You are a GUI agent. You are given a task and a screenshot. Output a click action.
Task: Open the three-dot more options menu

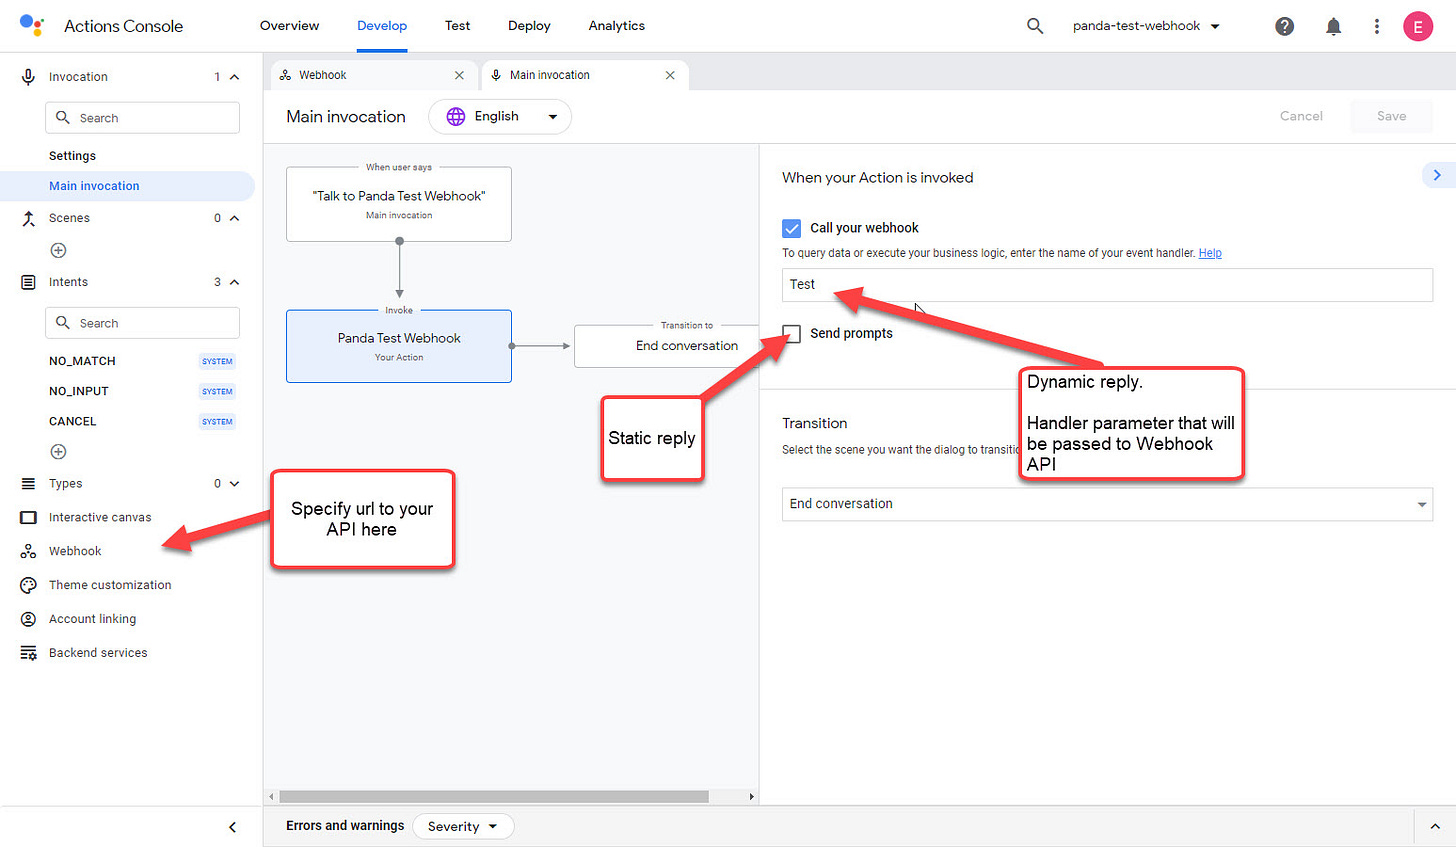(x=1377, y=26)
